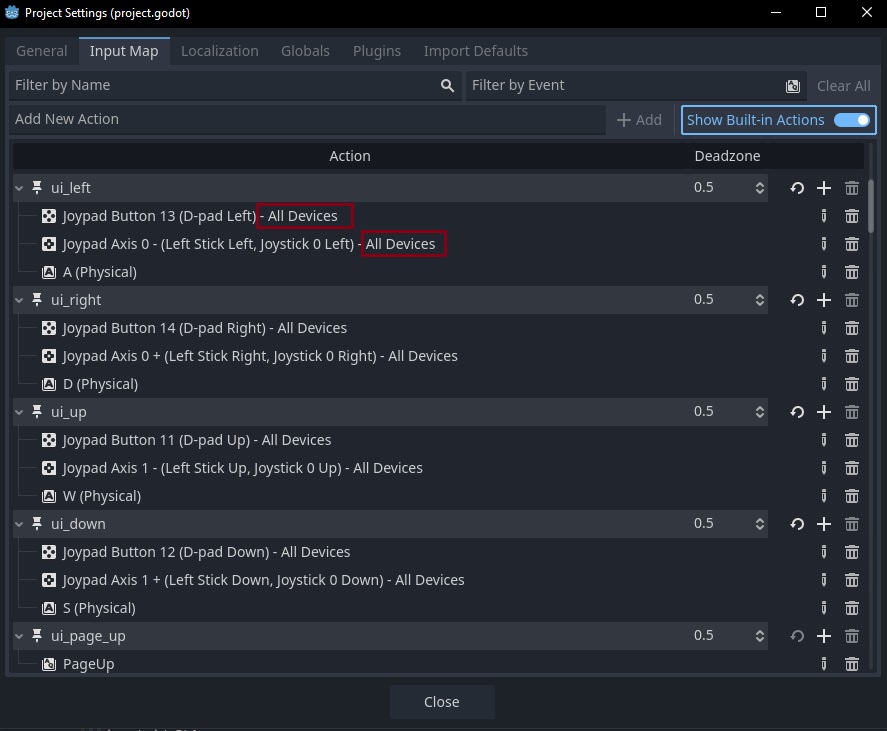Remove the S (Physical) key event

pyautogui.click(x=852, y=608)
